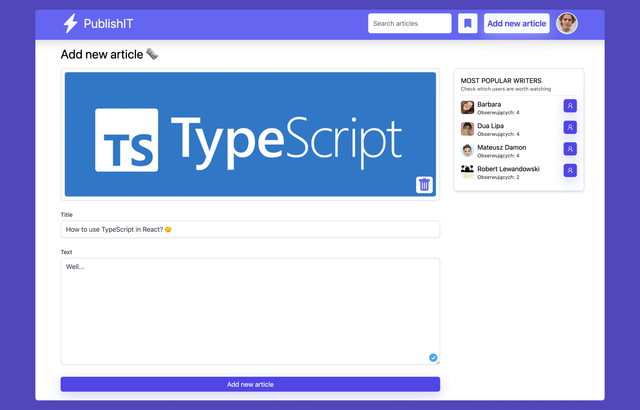Click 'Obserwujących: 2' under Robert Lewandowski
The image size is (640, 410).
click(x=498, y=177)
